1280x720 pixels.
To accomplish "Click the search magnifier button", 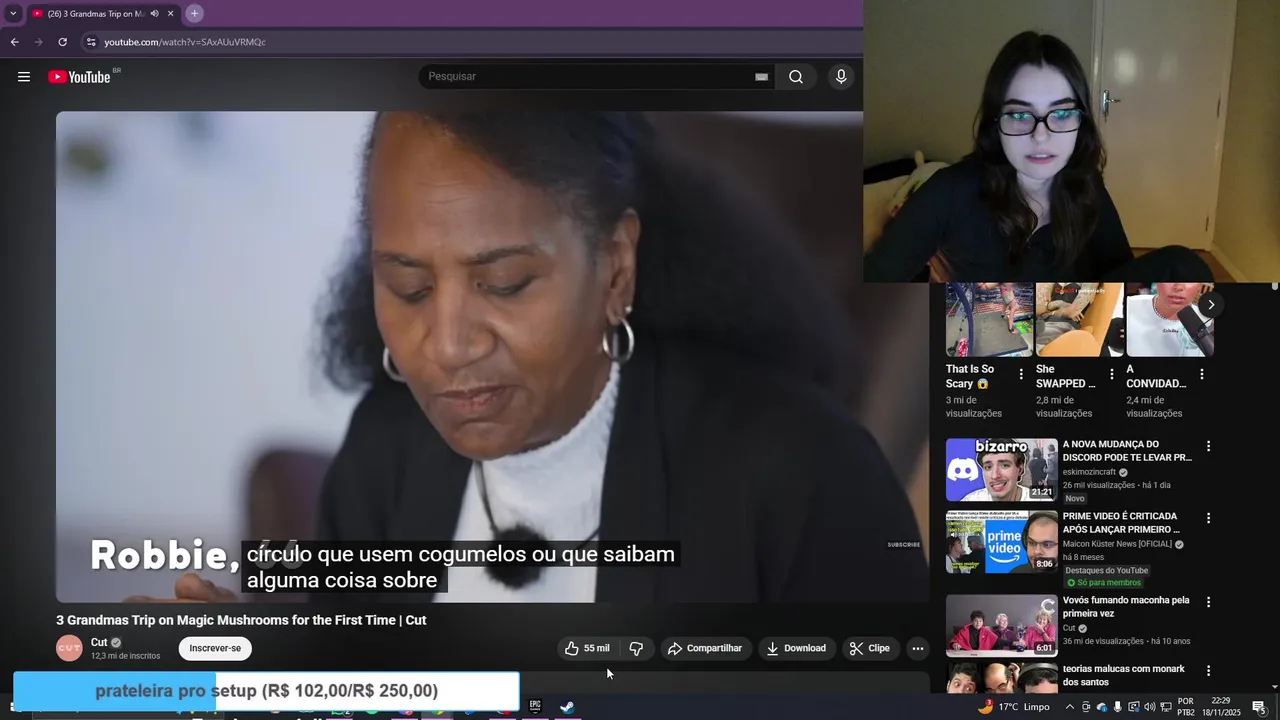I will (x=796, y=77).
